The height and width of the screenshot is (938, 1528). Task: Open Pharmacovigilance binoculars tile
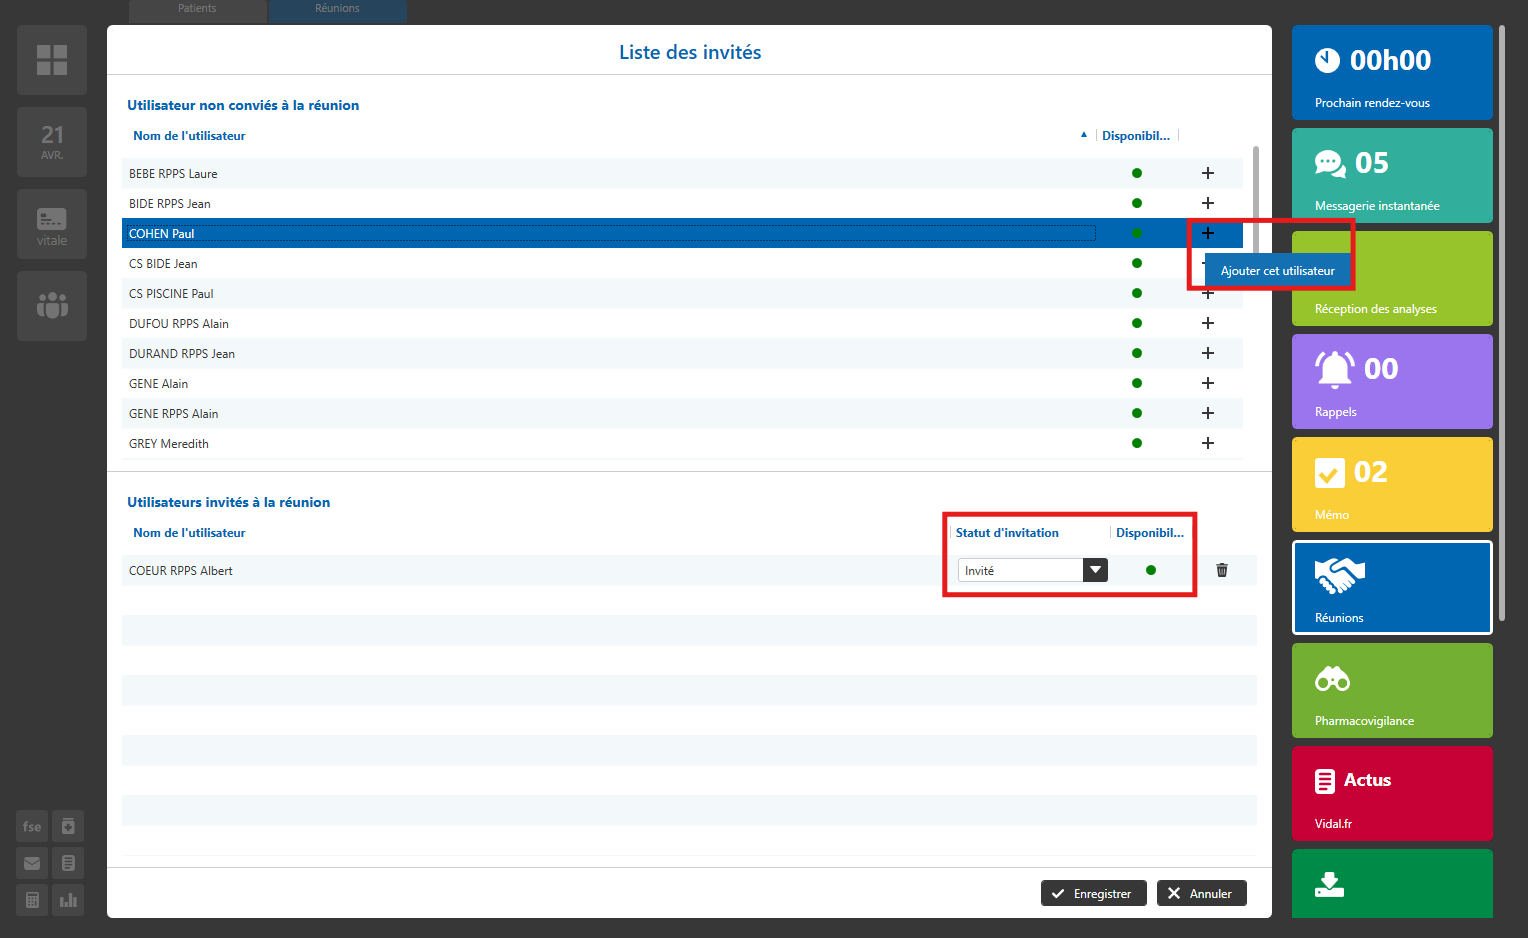1391,691
